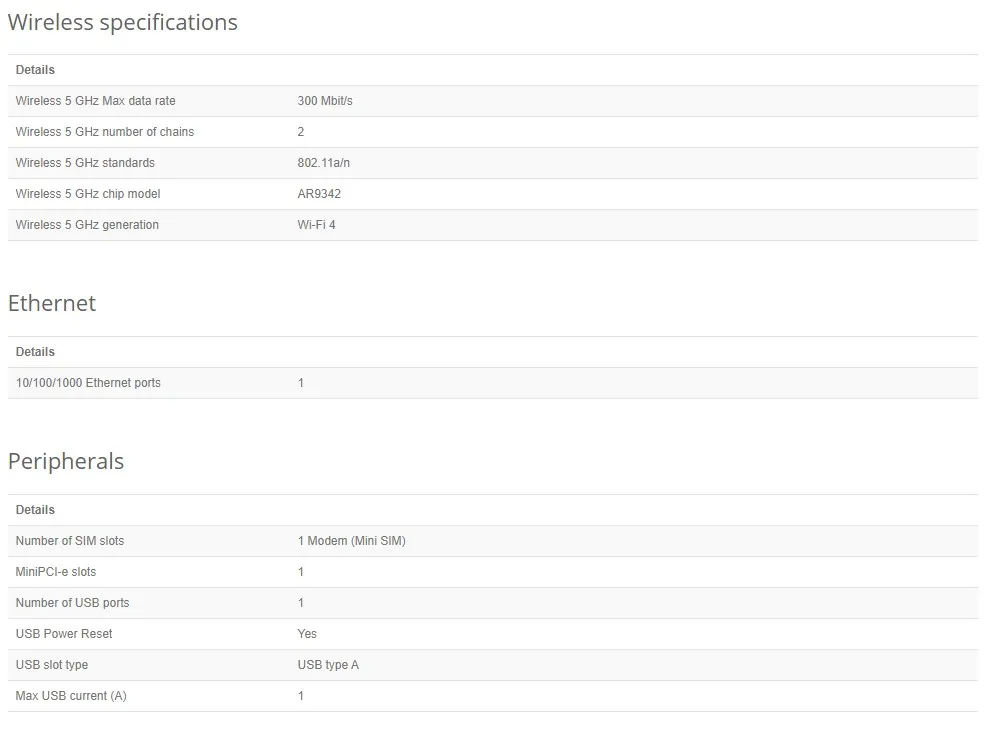The height and width of the screenshot is (748, 986).
Task: Click the USB Power Reset label
Action: tap(64, 634)
